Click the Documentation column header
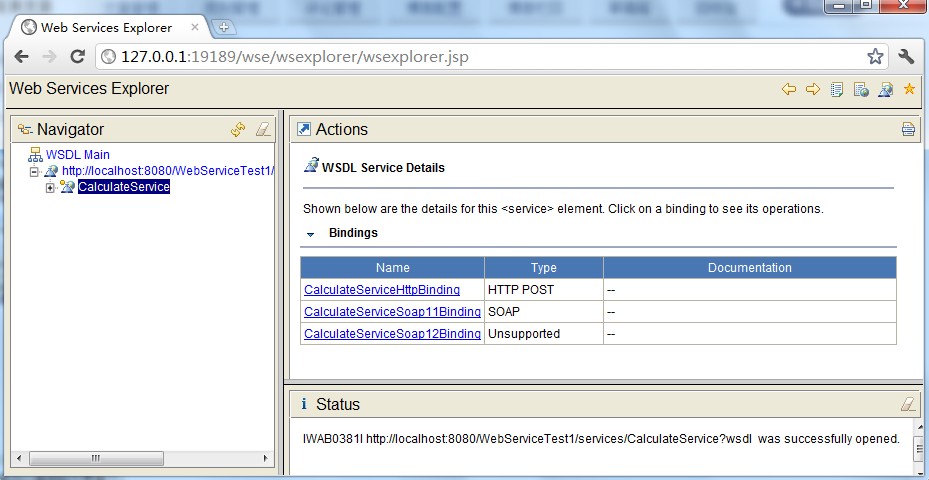929x480 pixels. pyautogui.click(x=749, y=268)
